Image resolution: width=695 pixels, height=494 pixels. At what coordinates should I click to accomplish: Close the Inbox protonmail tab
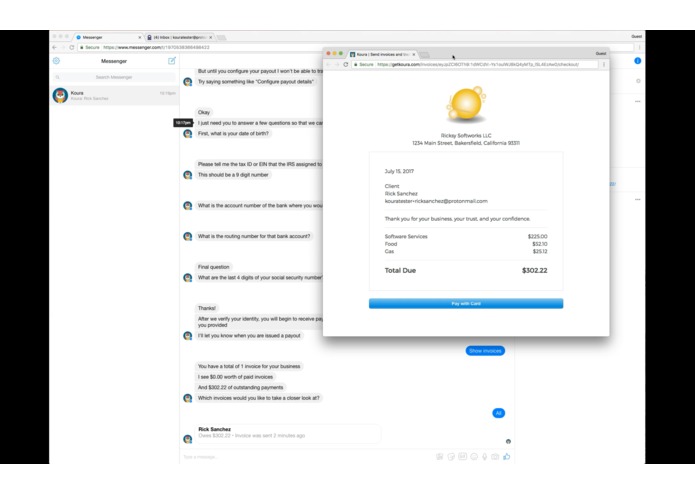coord(211,37)
